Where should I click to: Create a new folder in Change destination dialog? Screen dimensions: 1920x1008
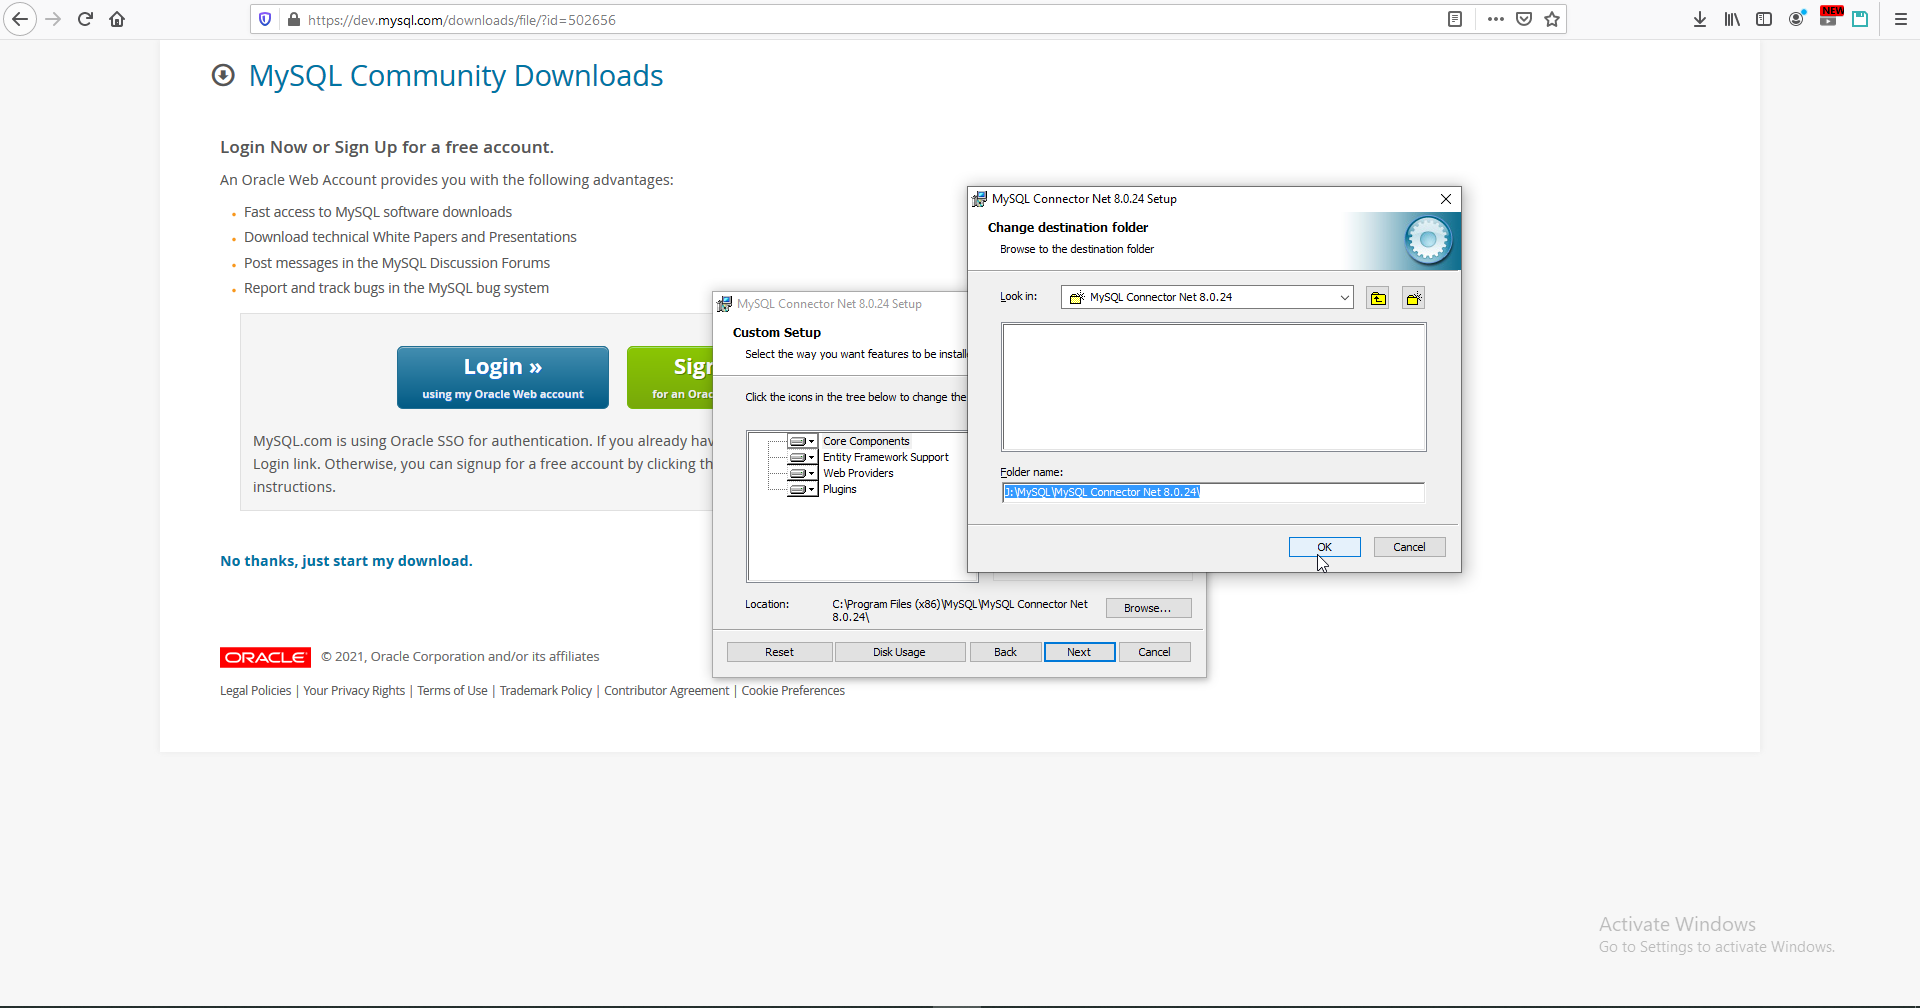(x=1413, y=298)
